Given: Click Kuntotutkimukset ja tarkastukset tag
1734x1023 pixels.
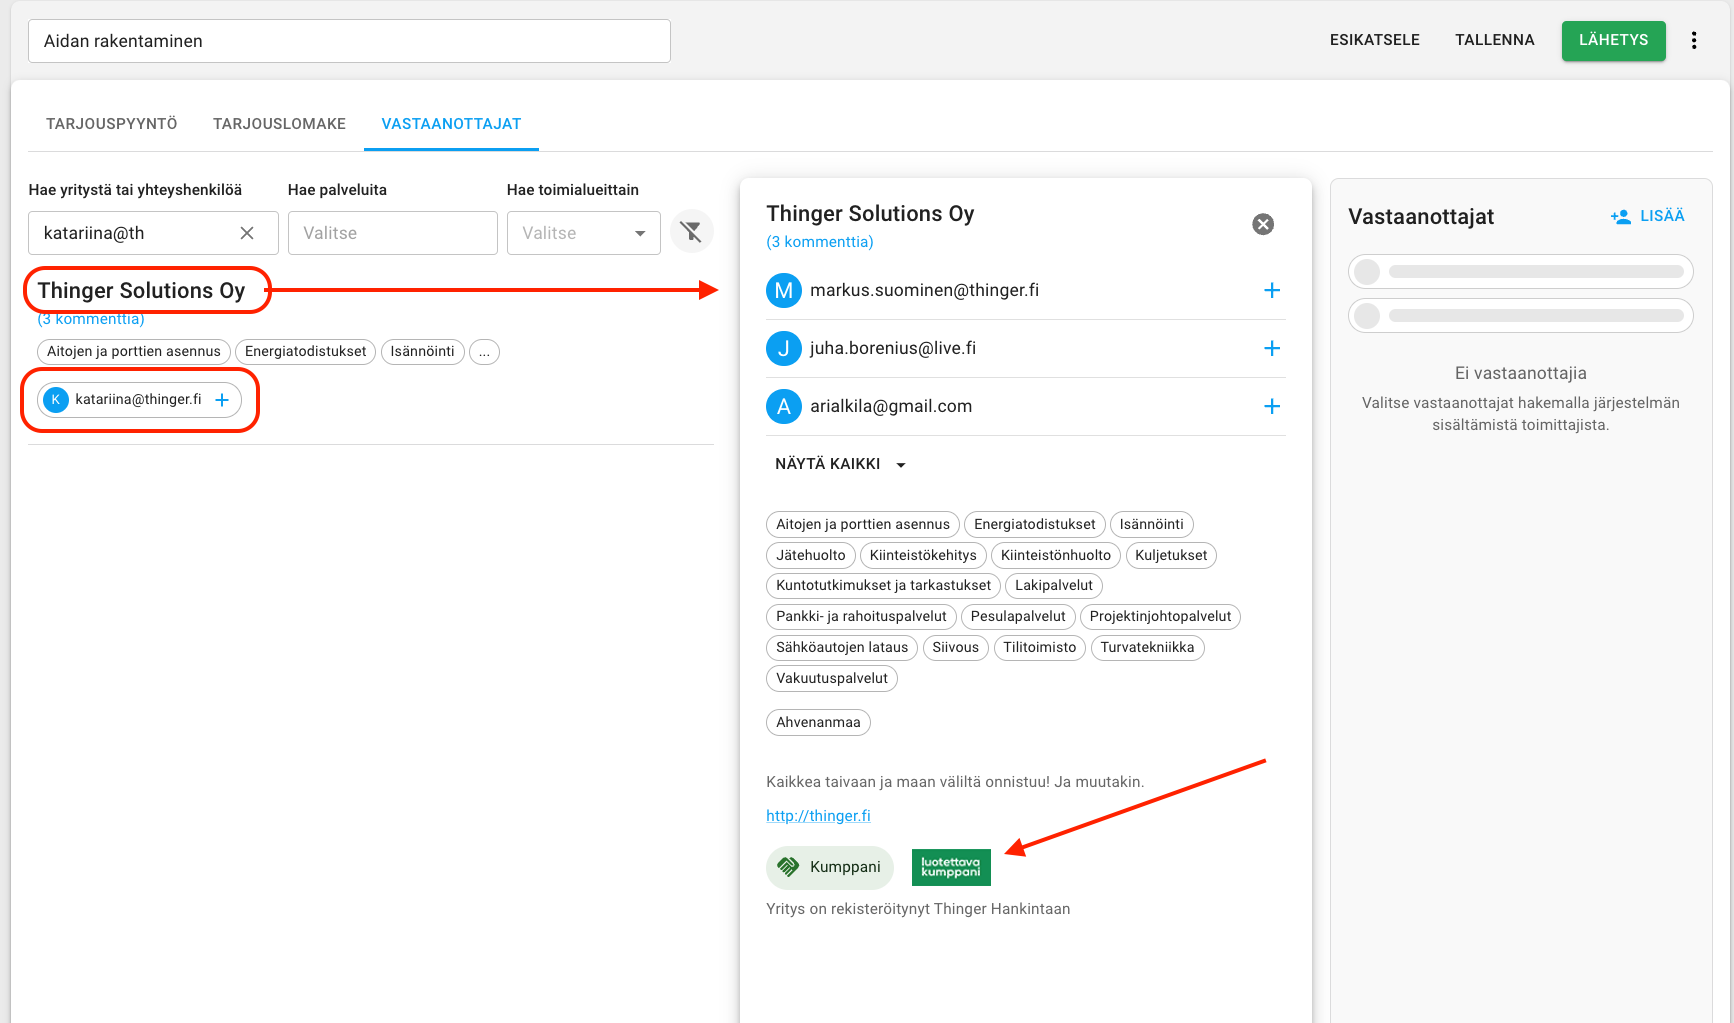Looking at the screenshot, I should [x=884, y=585].
